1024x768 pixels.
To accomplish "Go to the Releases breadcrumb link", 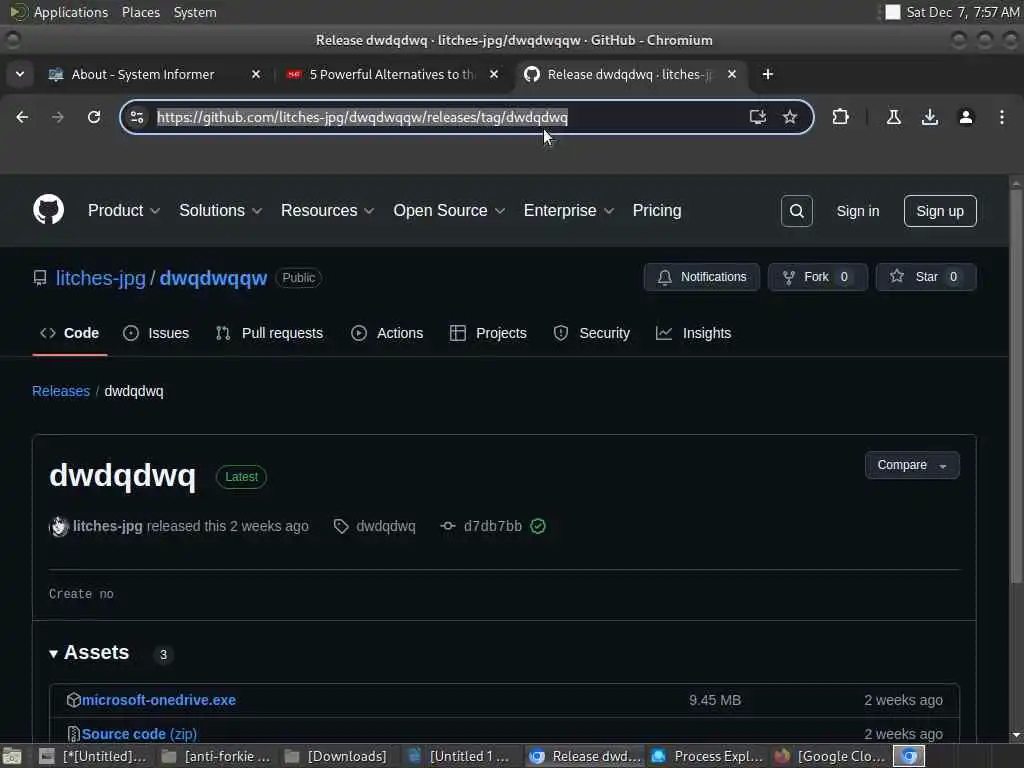I will pos(61,391).
